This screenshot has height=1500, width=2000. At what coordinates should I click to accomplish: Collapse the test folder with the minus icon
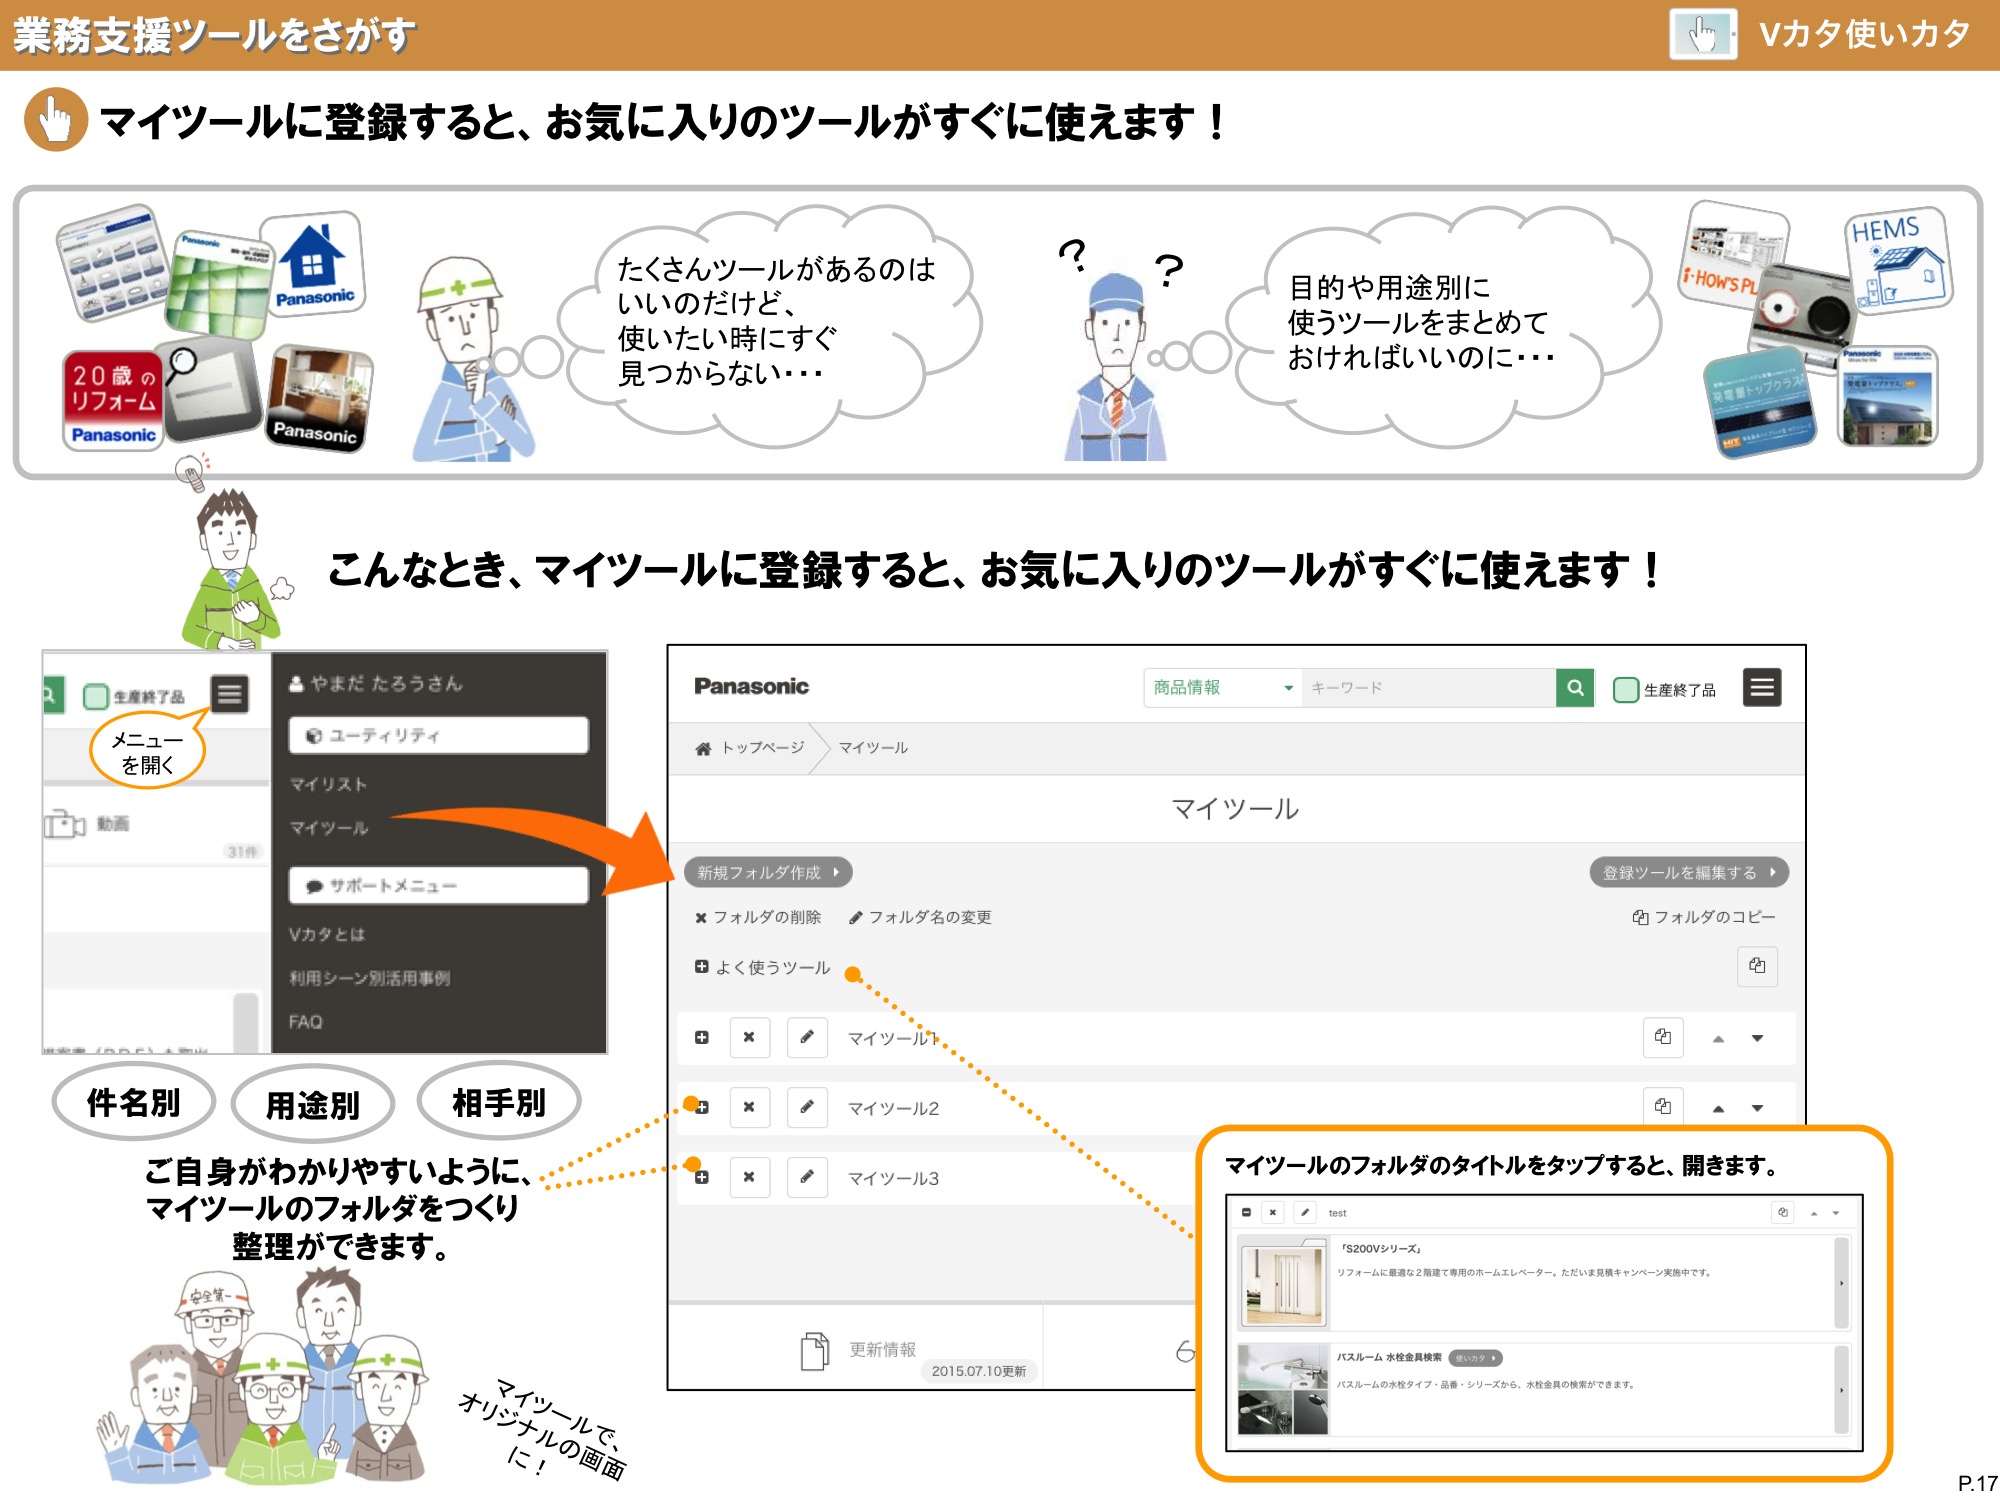pyautogui.click(x=1245, y=1212)
